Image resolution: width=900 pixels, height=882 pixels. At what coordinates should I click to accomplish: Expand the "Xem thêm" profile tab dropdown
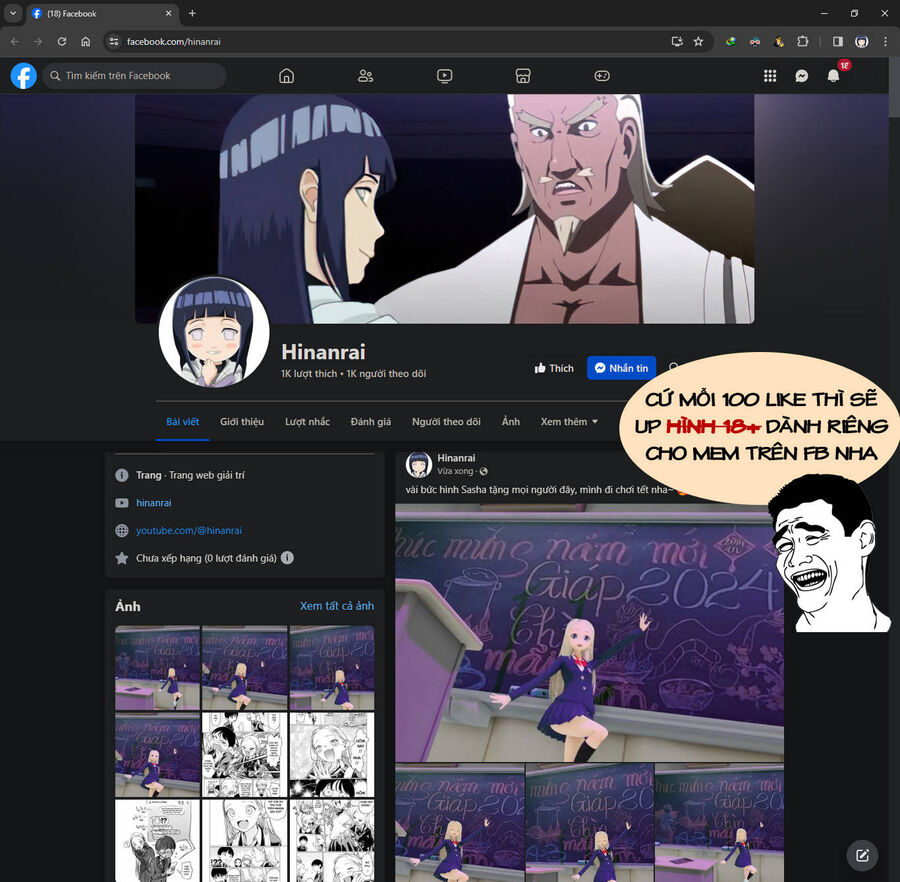(x=568, y=422)
